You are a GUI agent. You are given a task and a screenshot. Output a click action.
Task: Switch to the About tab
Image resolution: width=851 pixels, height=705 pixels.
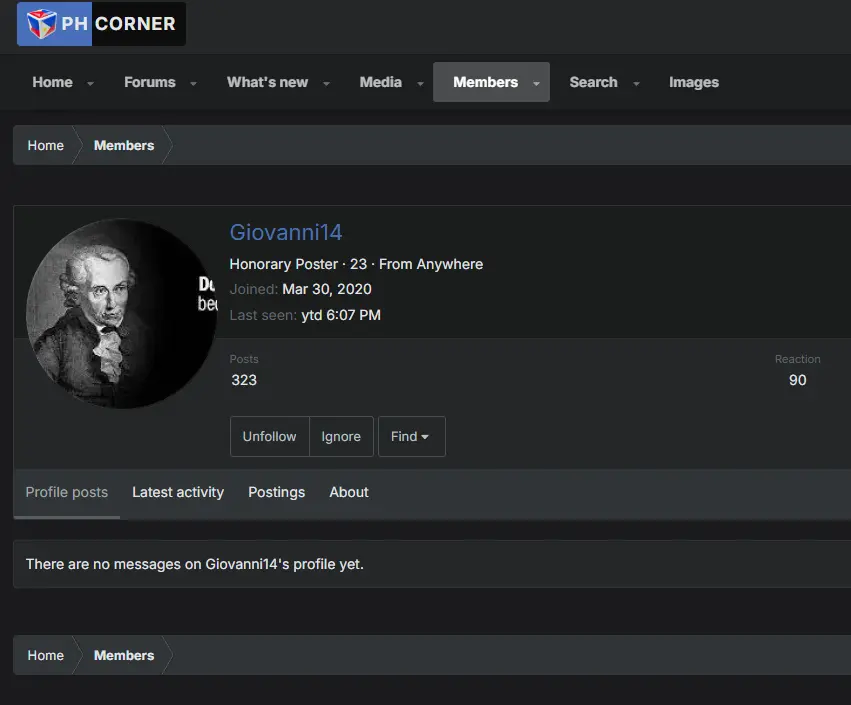349,492
